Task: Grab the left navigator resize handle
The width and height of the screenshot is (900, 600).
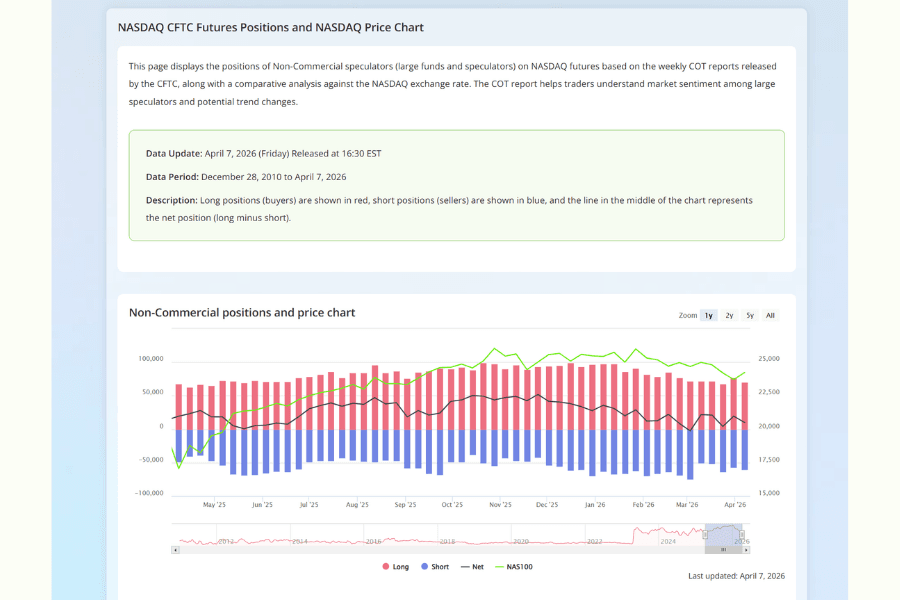Action: [x=705, y=534]
